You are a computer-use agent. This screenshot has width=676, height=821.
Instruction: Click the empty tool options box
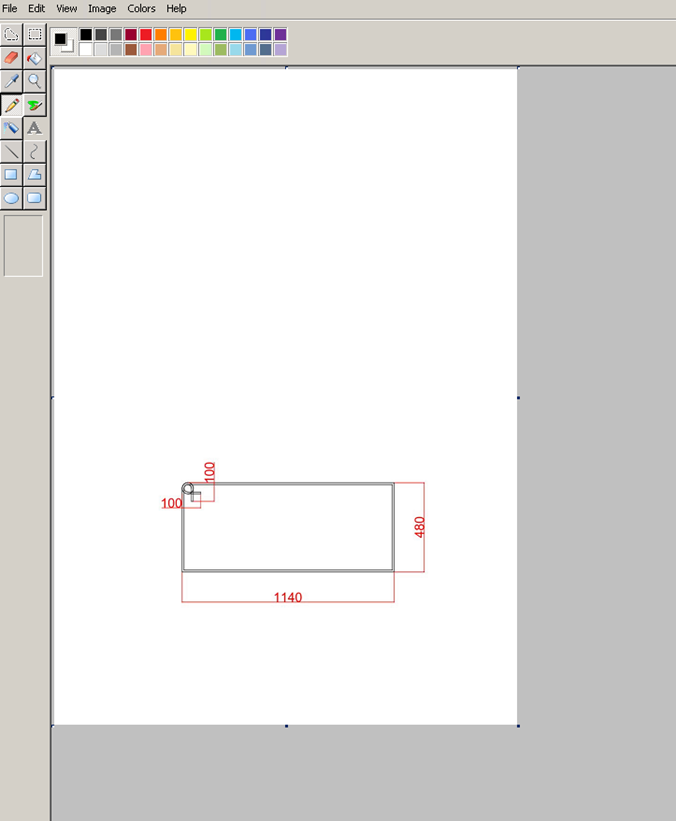coord(23,246)
